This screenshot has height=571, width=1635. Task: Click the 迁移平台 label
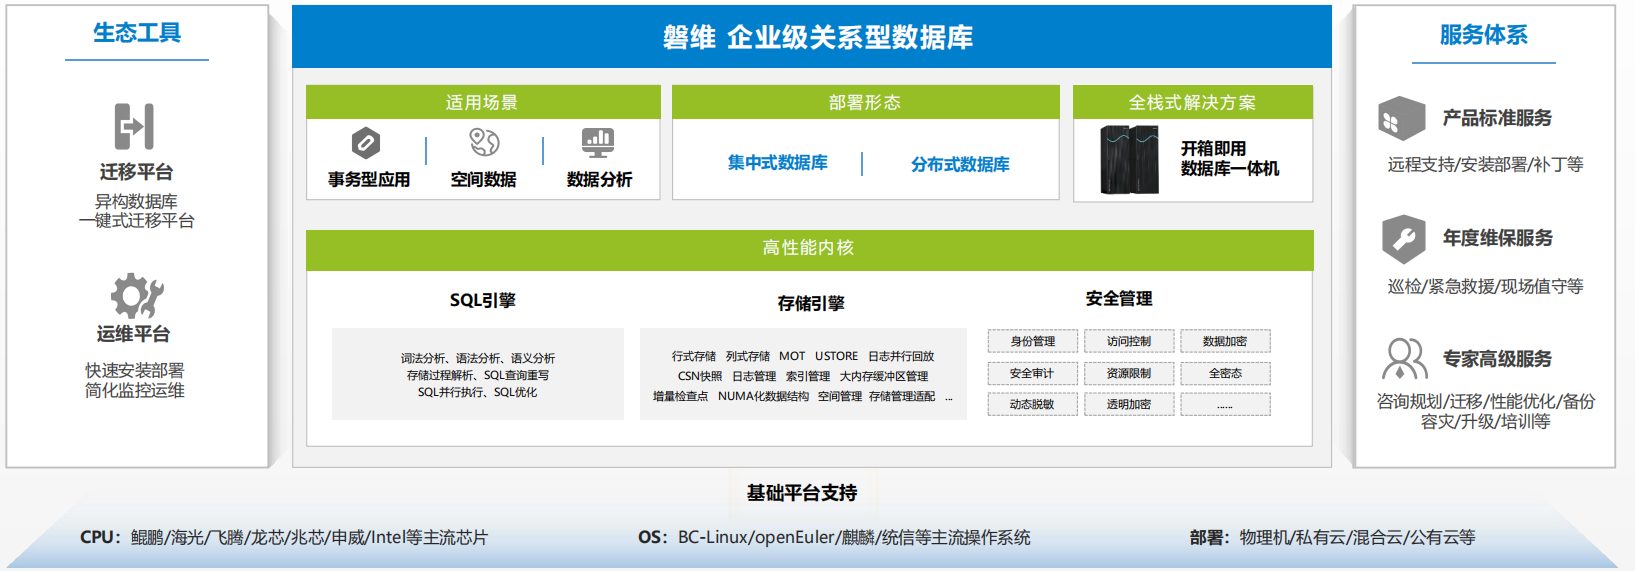136,172
